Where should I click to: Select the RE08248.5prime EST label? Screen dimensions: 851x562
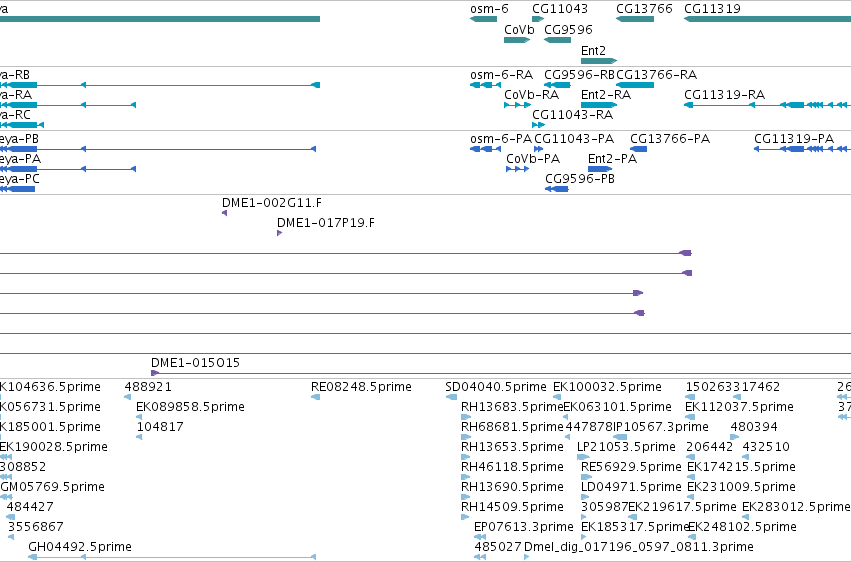coord(361,387)
